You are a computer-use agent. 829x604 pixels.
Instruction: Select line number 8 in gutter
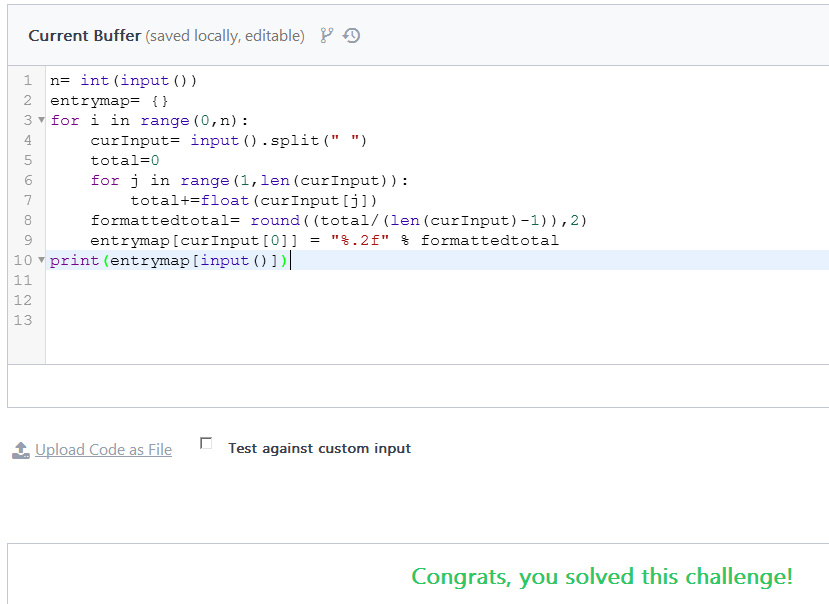(x=27, y=220)
